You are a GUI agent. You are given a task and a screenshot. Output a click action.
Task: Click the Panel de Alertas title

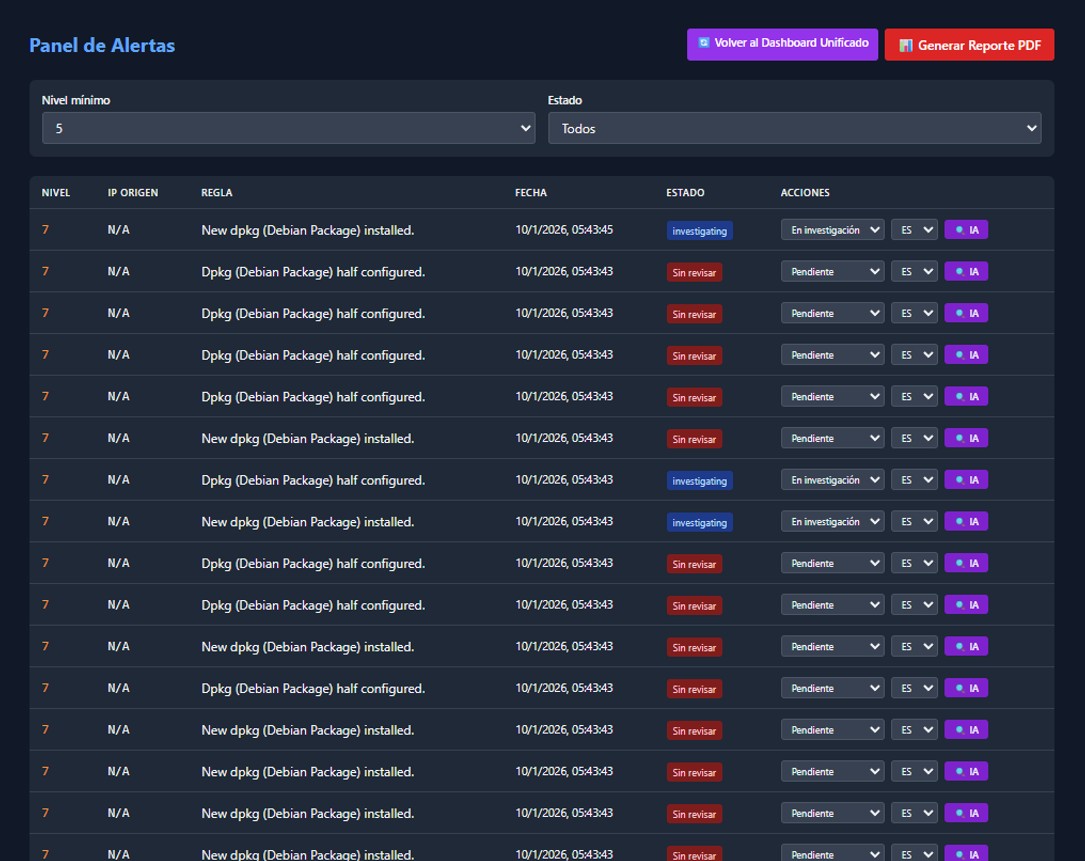(x=102, y=45)
